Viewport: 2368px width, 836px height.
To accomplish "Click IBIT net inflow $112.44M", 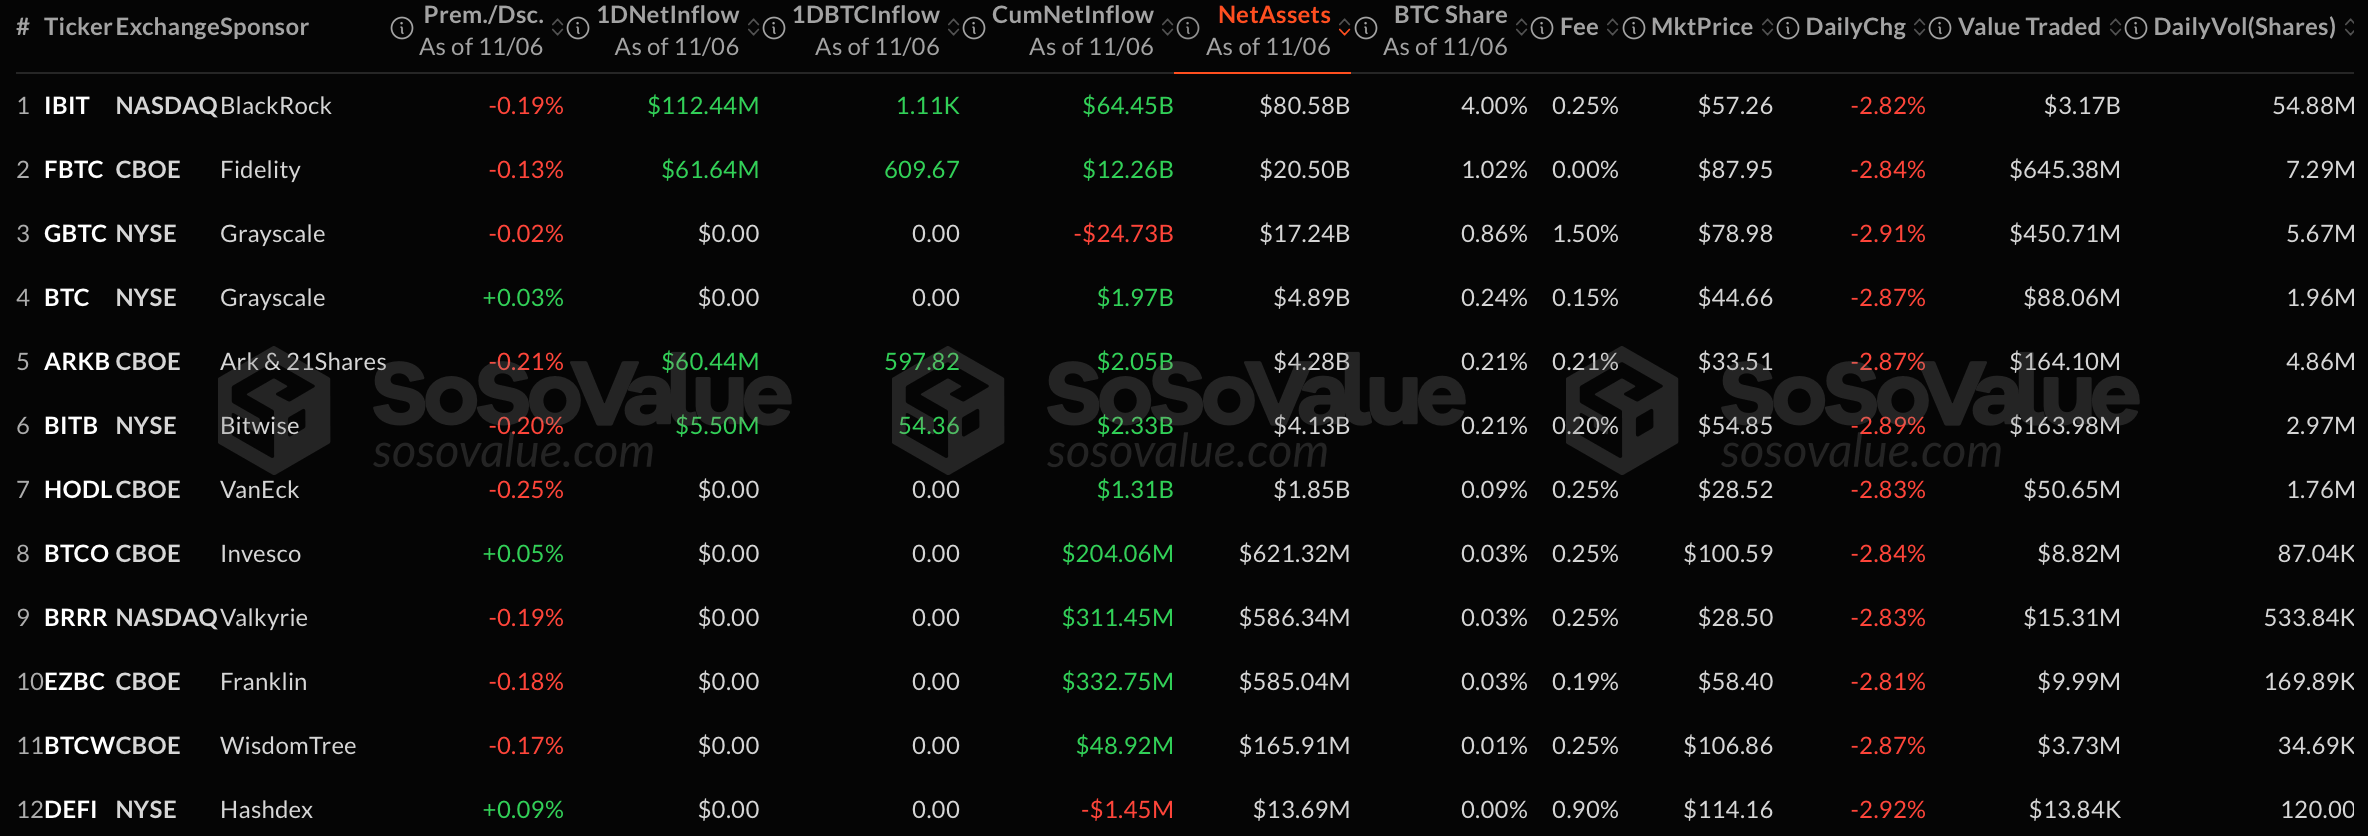I will (x=703, y=105).
